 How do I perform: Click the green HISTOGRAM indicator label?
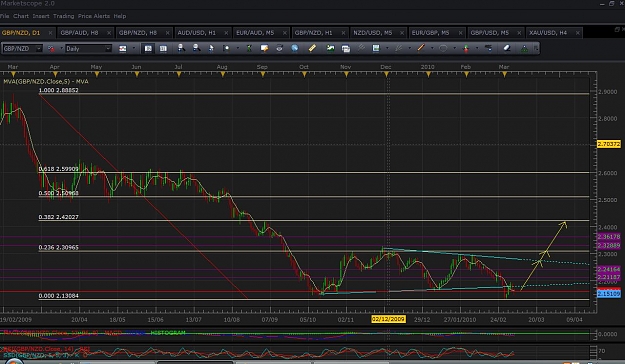(x=168, y=333)
